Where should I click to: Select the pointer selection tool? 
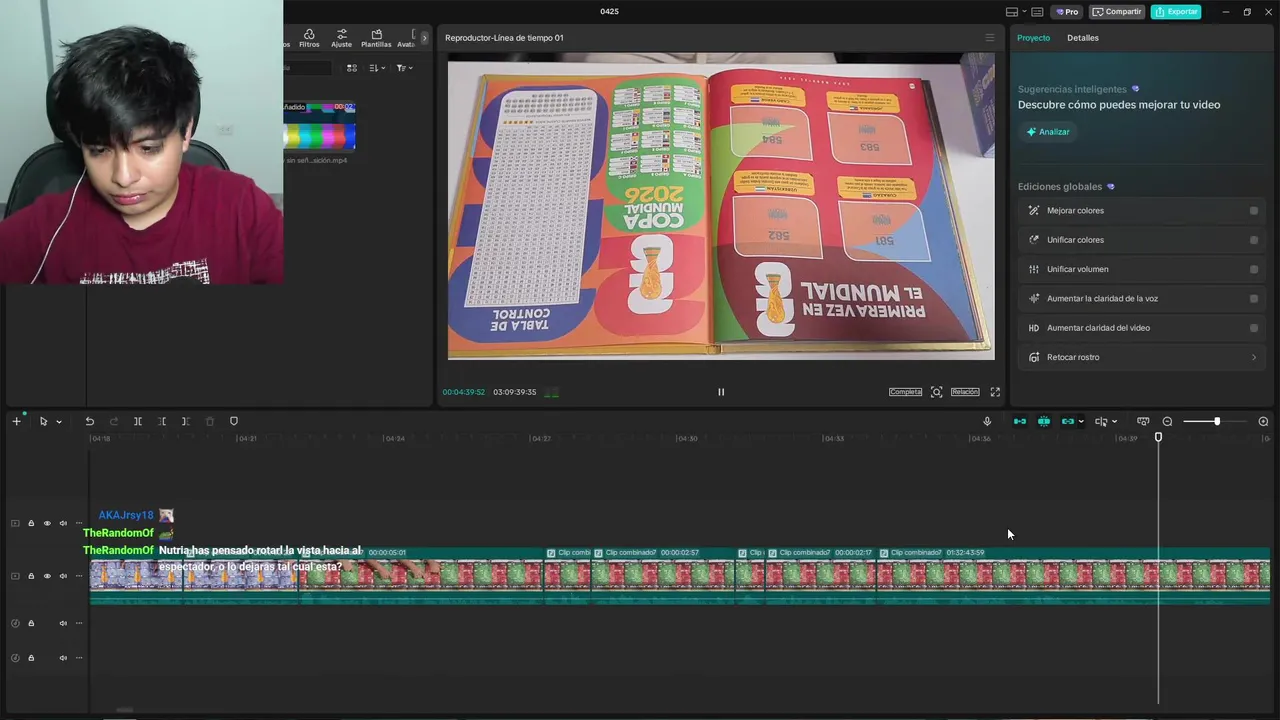tap(43, 421)
